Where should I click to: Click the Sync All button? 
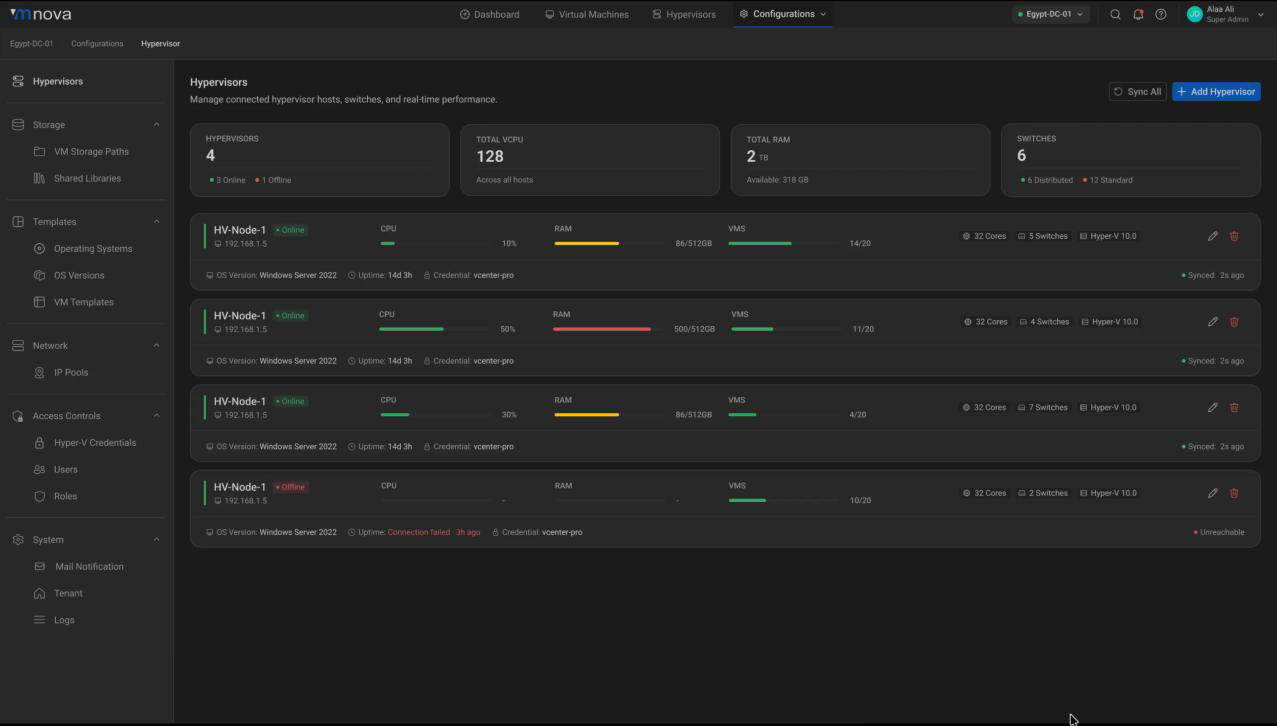point(1138,91)
